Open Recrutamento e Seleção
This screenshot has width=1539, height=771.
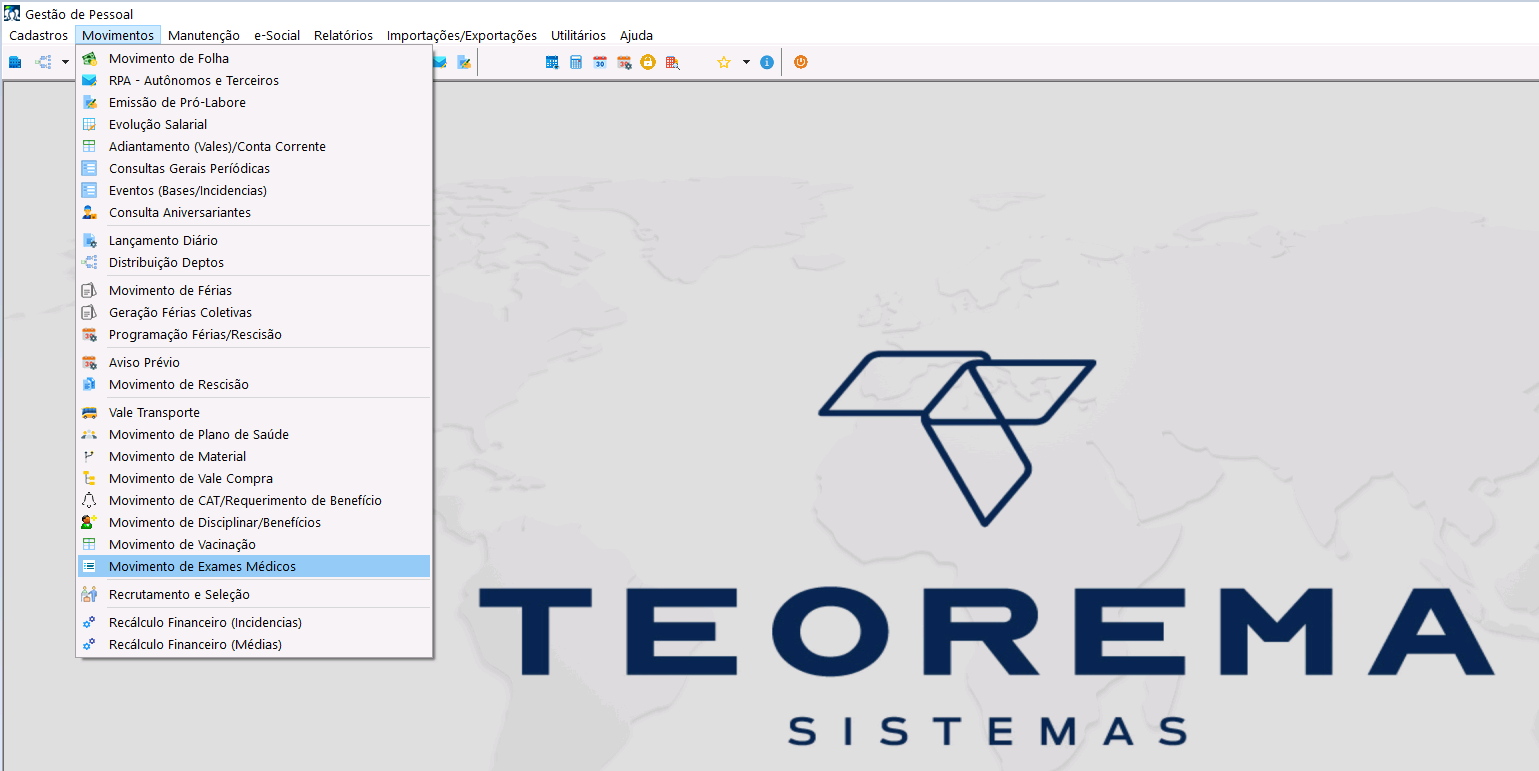254,595
